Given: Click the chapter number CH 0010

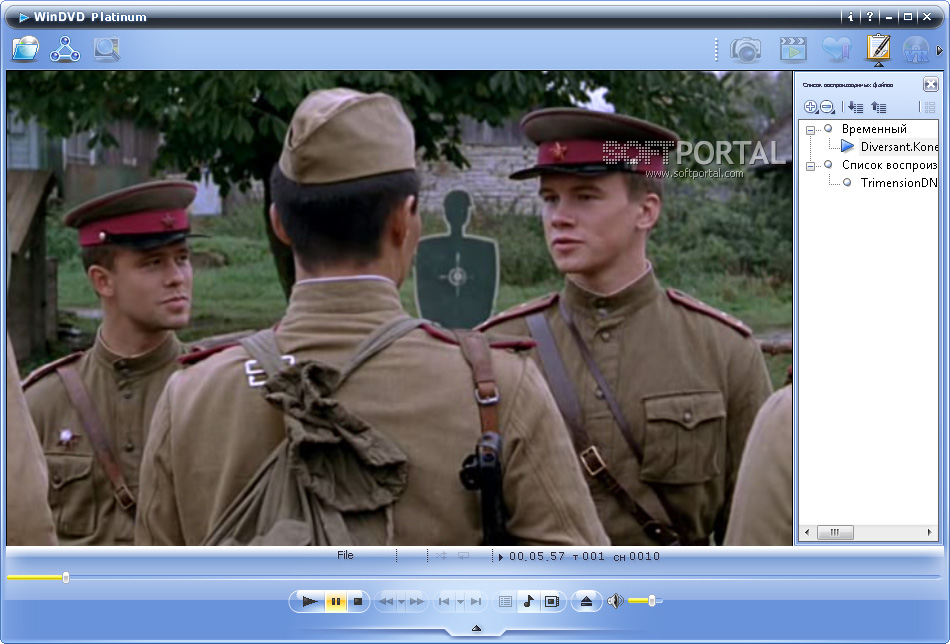Looking at the screenshot, I should tap(636, 556).
